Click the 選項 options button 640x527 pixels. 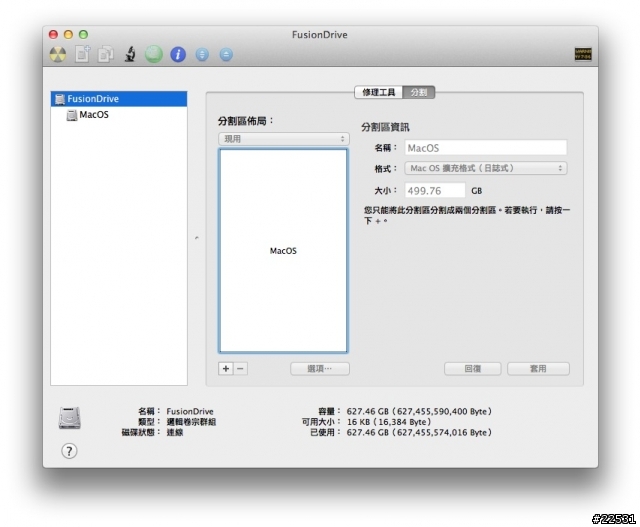coord(320,369)
